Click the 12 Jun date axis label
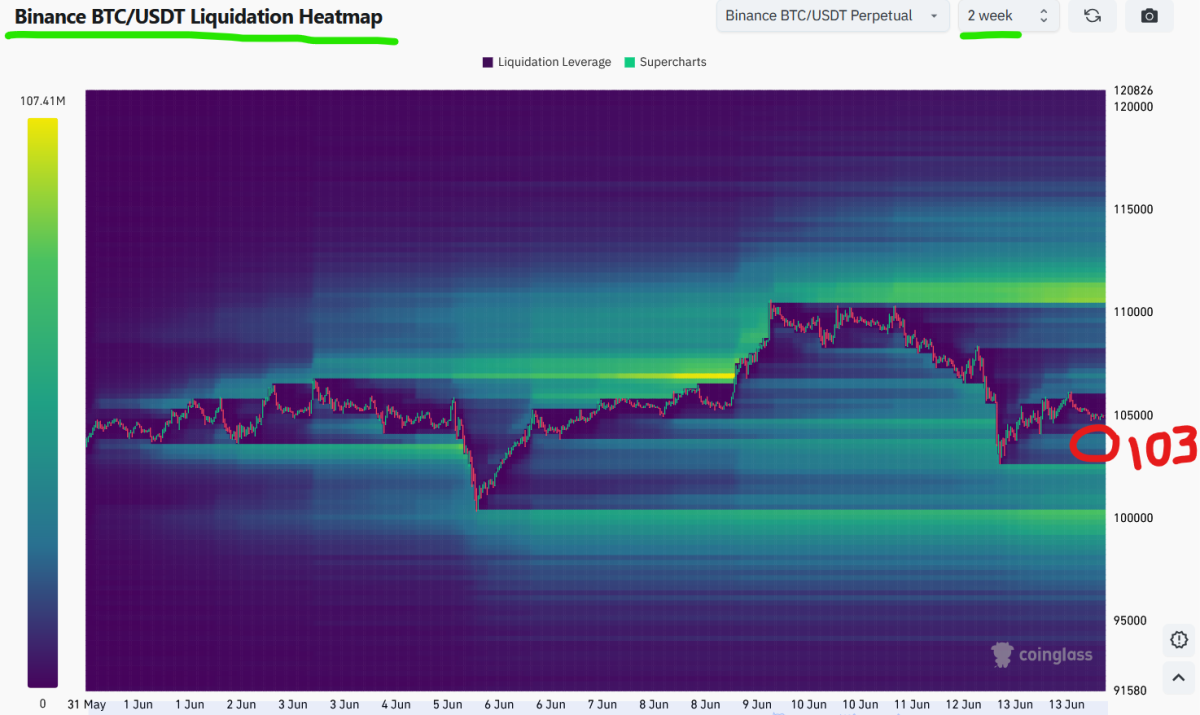Screen dimensions: 1200x715 (x=965, y=704)
